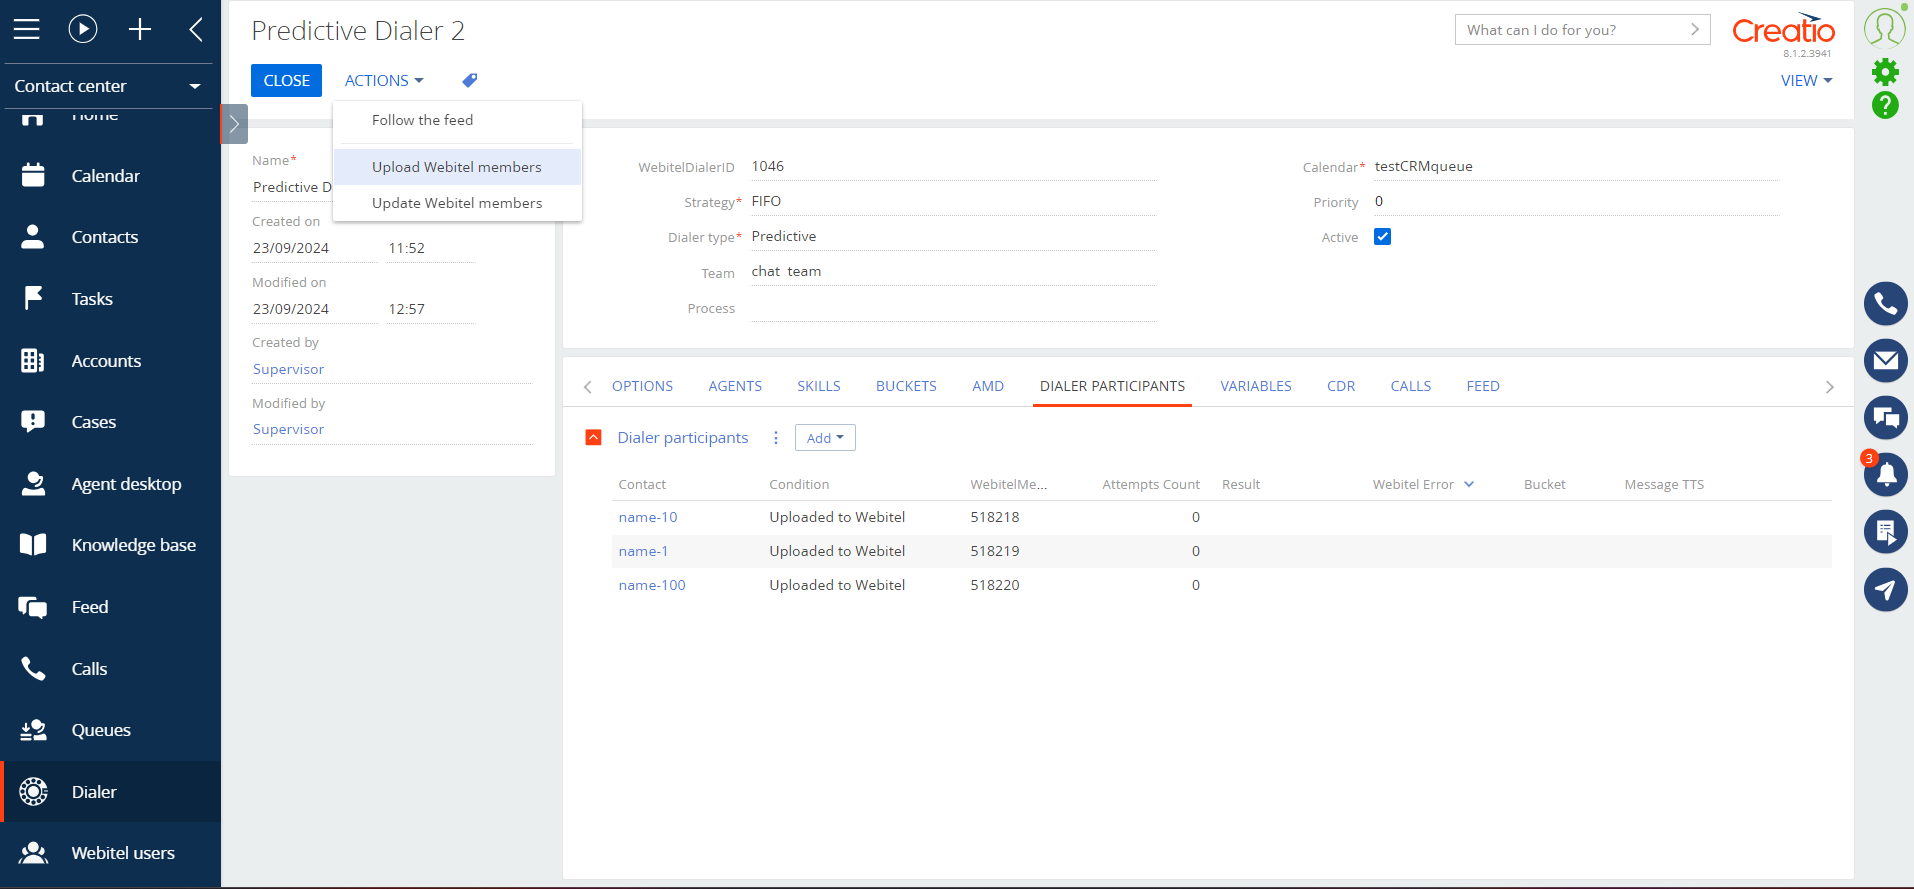Choose Update Webitel members
Image resolution: width=1914 pixels, height=889 pixels.
tap(457, 203)
